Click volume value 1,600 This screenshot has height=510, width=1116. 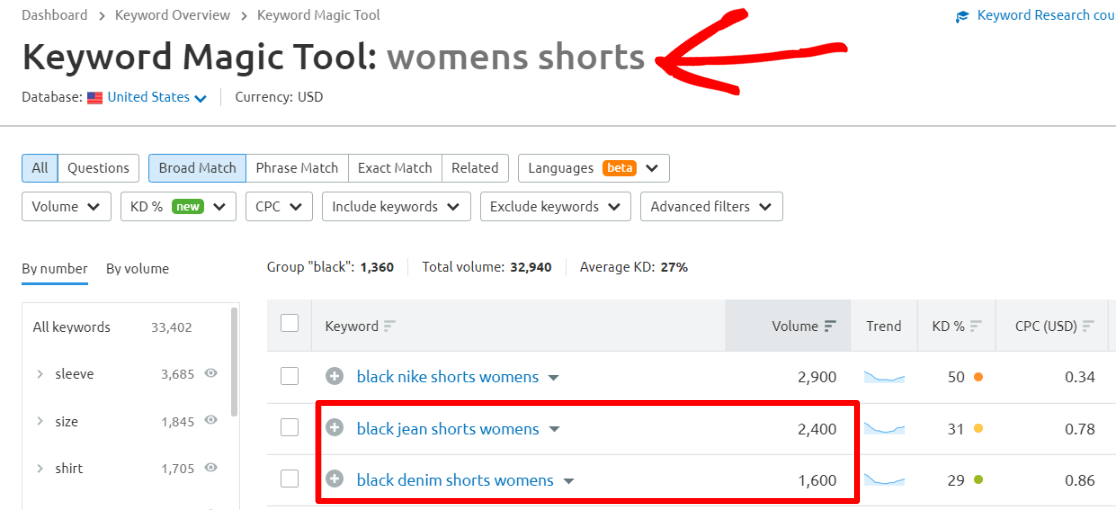pyautogui.click(x=817, y=479)
